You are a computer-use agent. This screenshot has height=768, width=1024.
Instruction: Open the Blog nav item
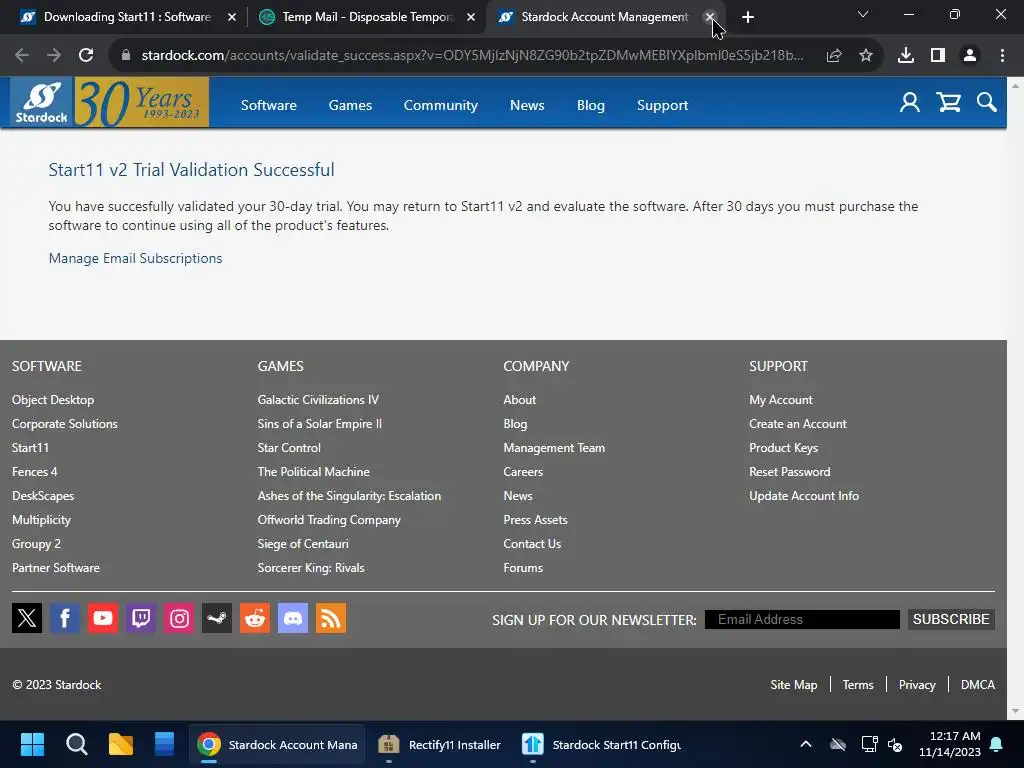[x=590, y=105]
